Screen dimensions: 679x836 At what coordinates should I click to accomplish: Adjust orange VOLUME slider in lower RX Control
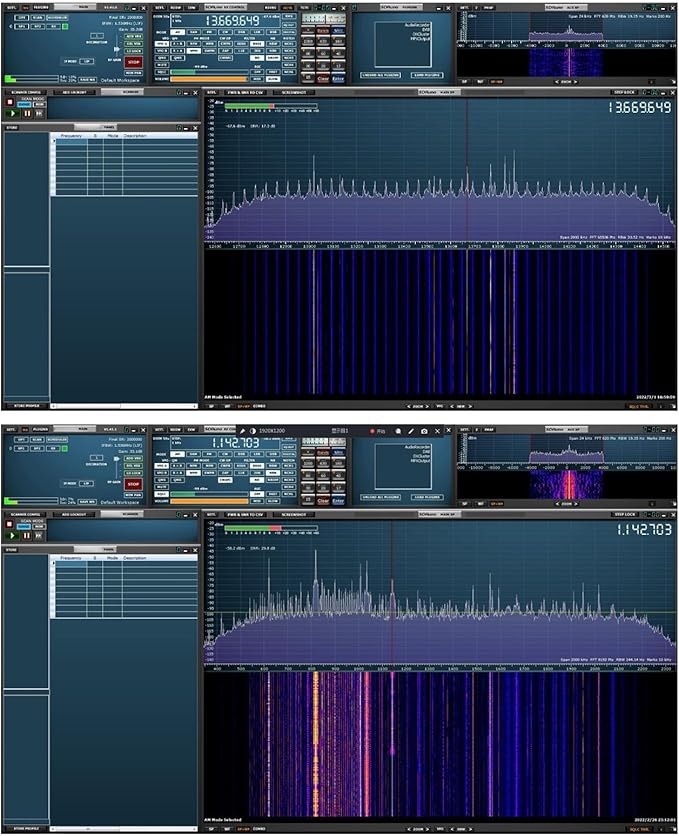click(209, 501)
